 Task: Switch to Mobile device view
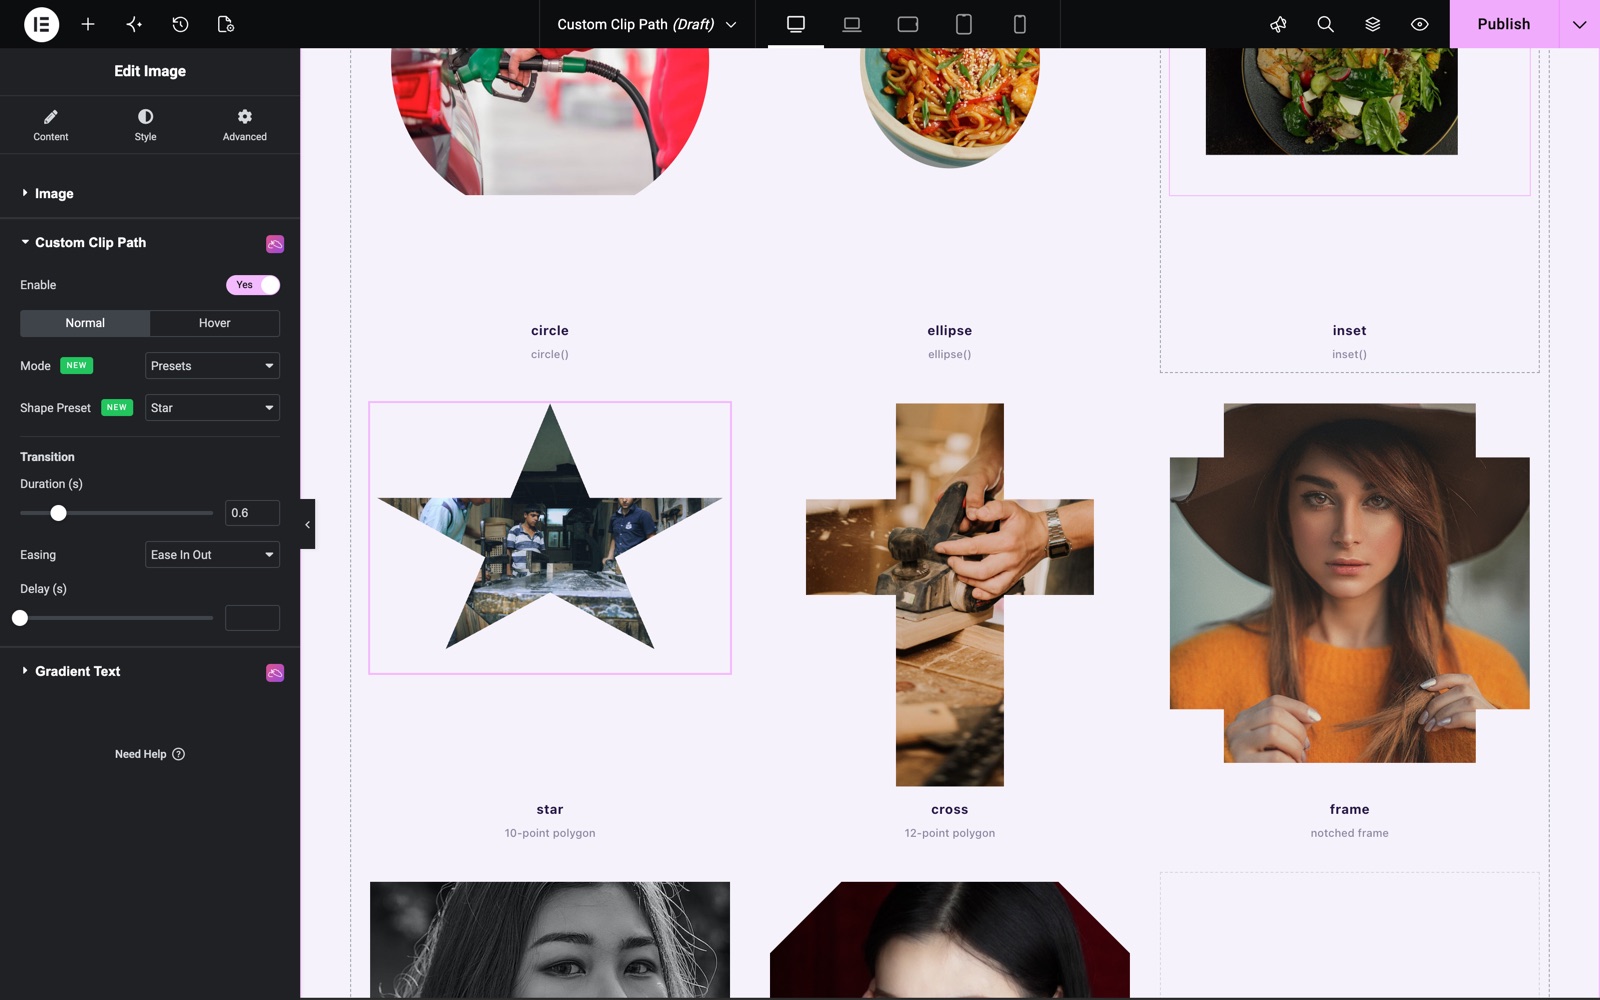pos(1020,24)
